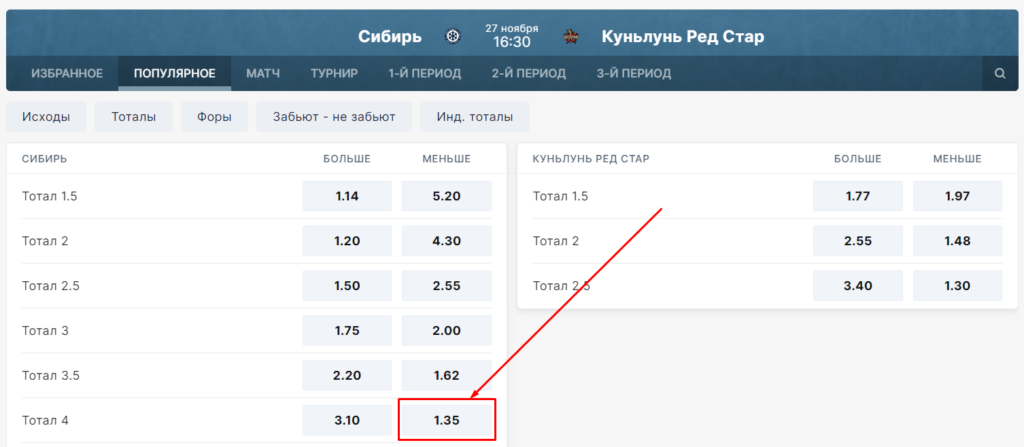Filter by Тоталы
Image resolution: width=1024 pixels, height=447 pixels.
tap(134, 117)
